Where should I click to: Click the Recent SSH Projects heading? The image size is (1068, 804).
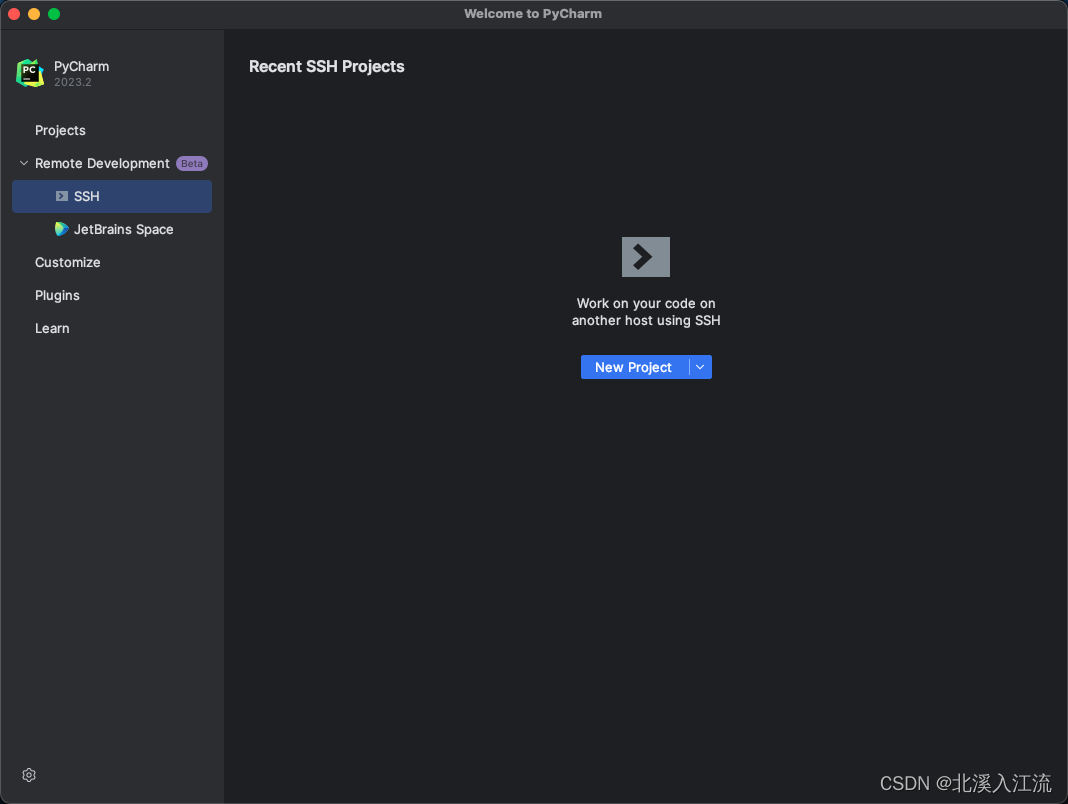tap(326, 66)
